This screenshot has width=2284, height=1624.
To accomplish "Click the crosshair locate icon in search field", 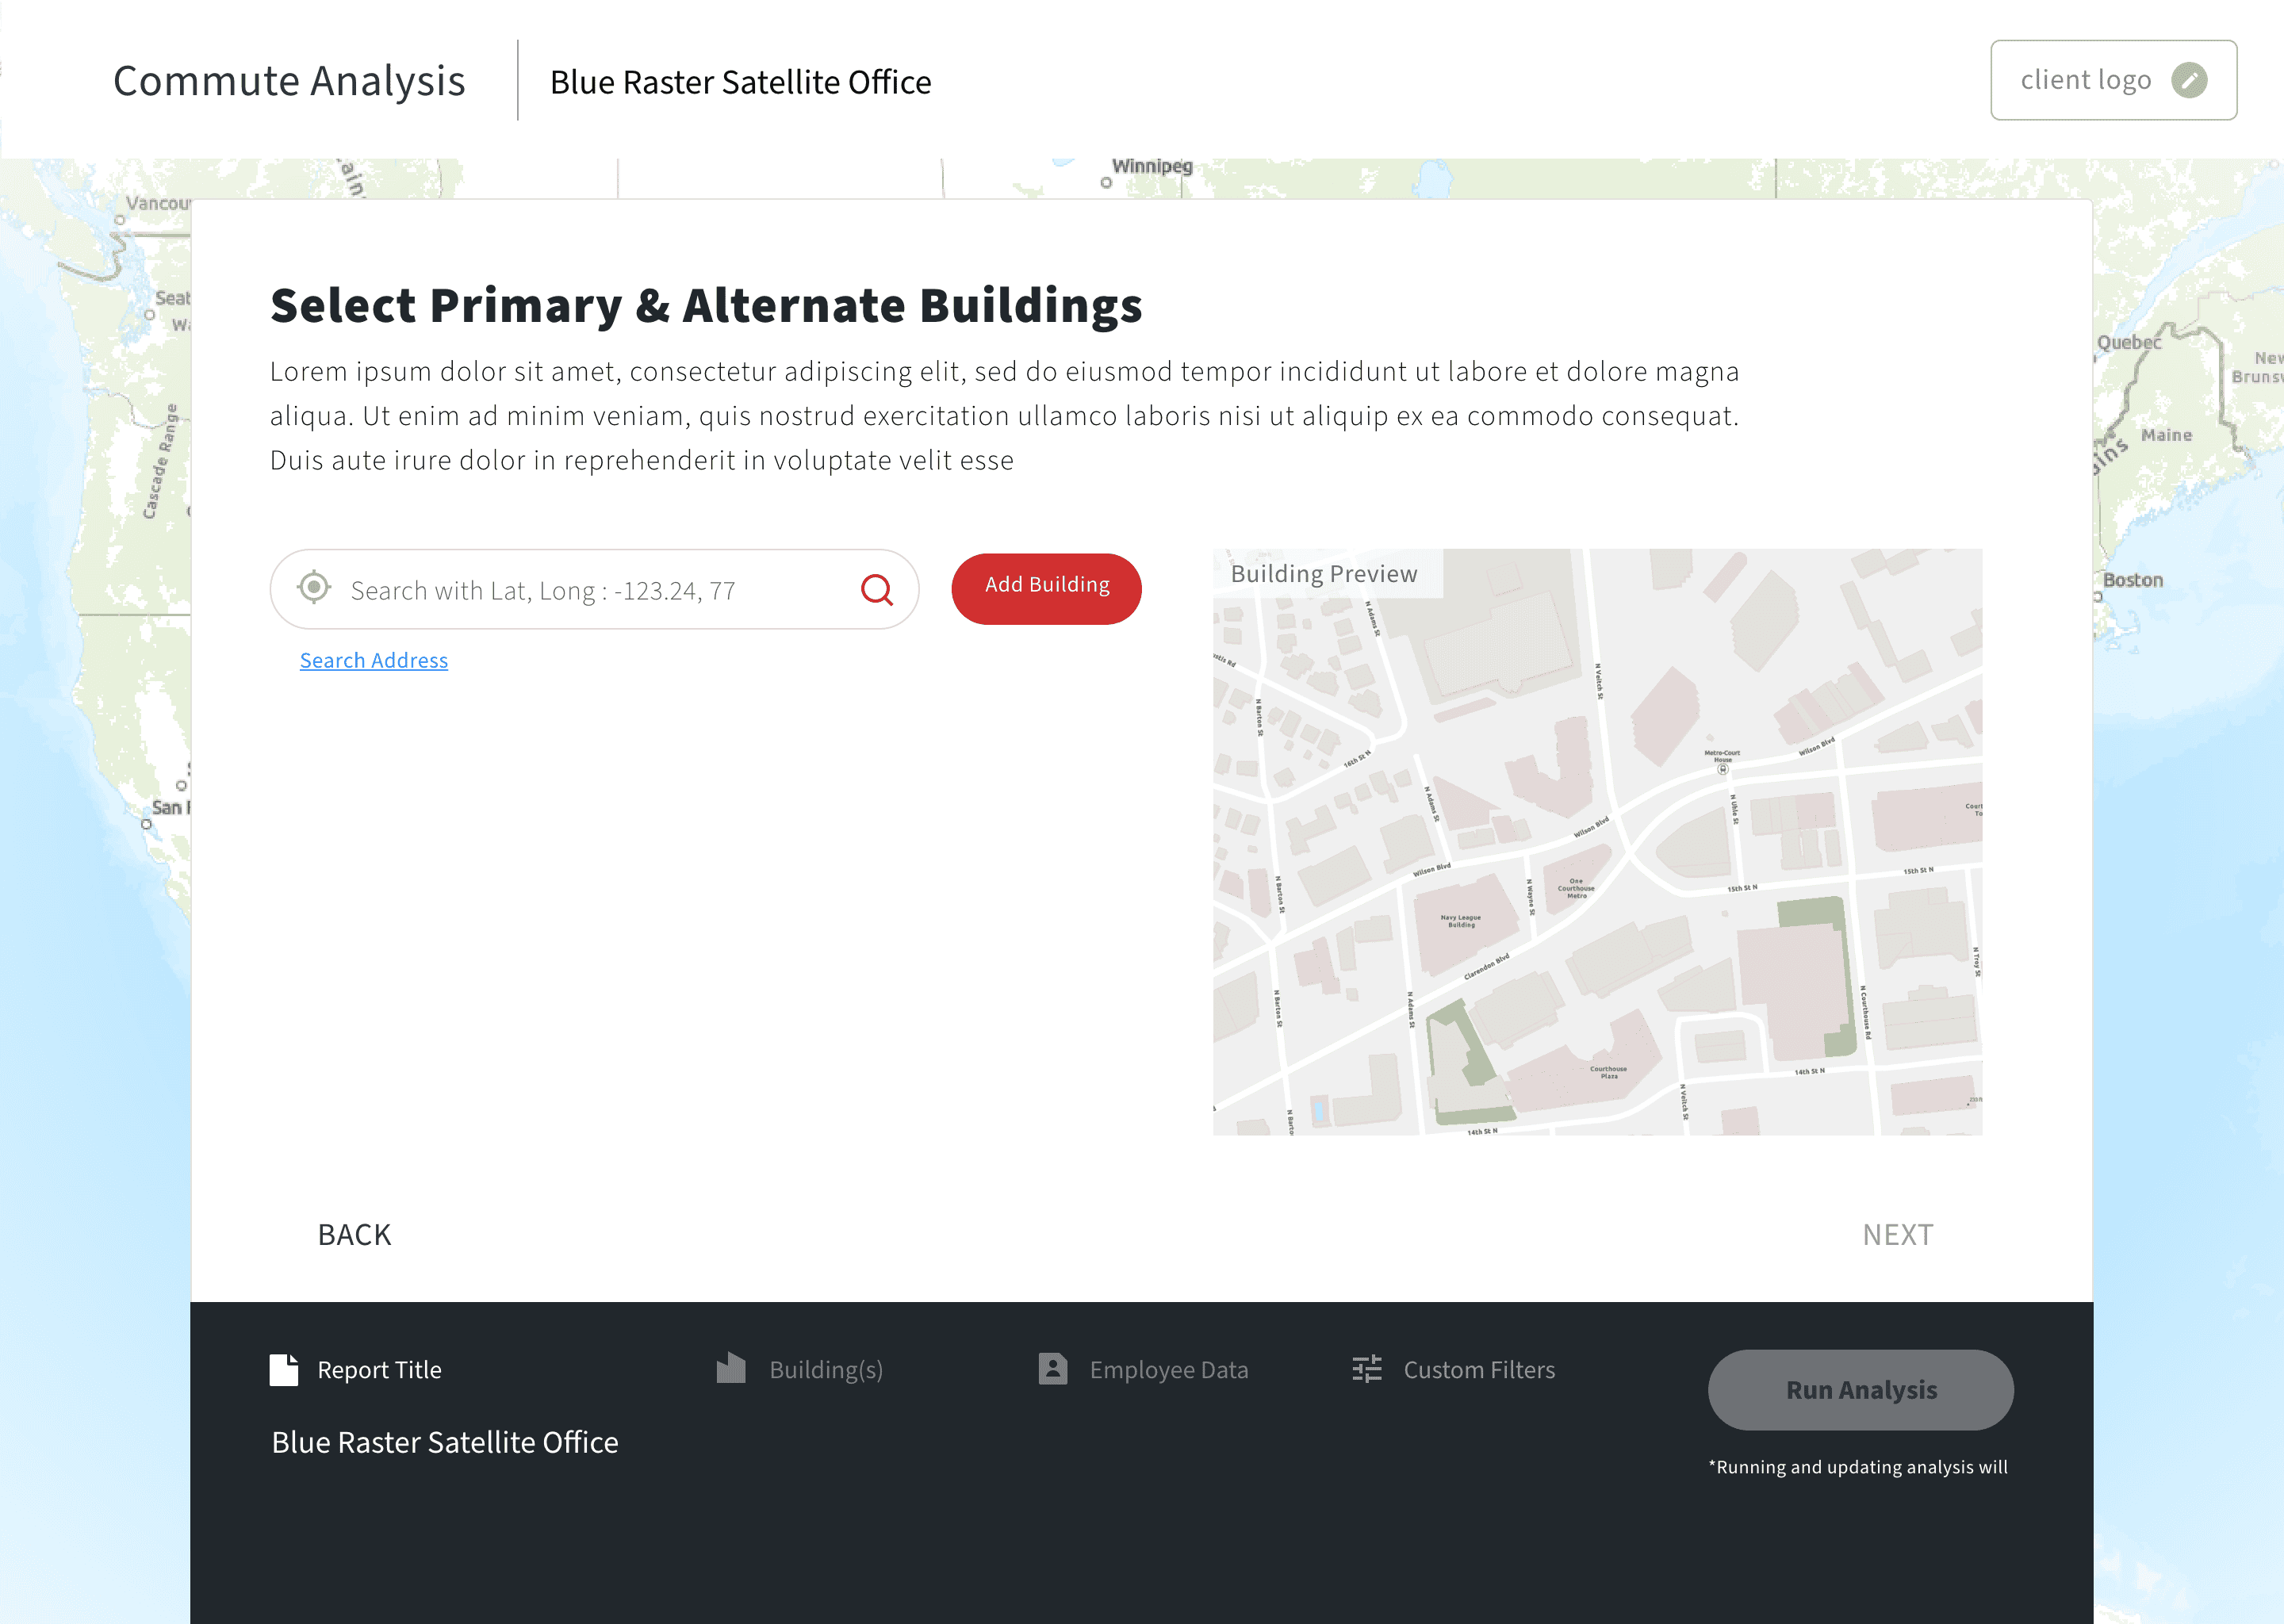I will 313,588.
